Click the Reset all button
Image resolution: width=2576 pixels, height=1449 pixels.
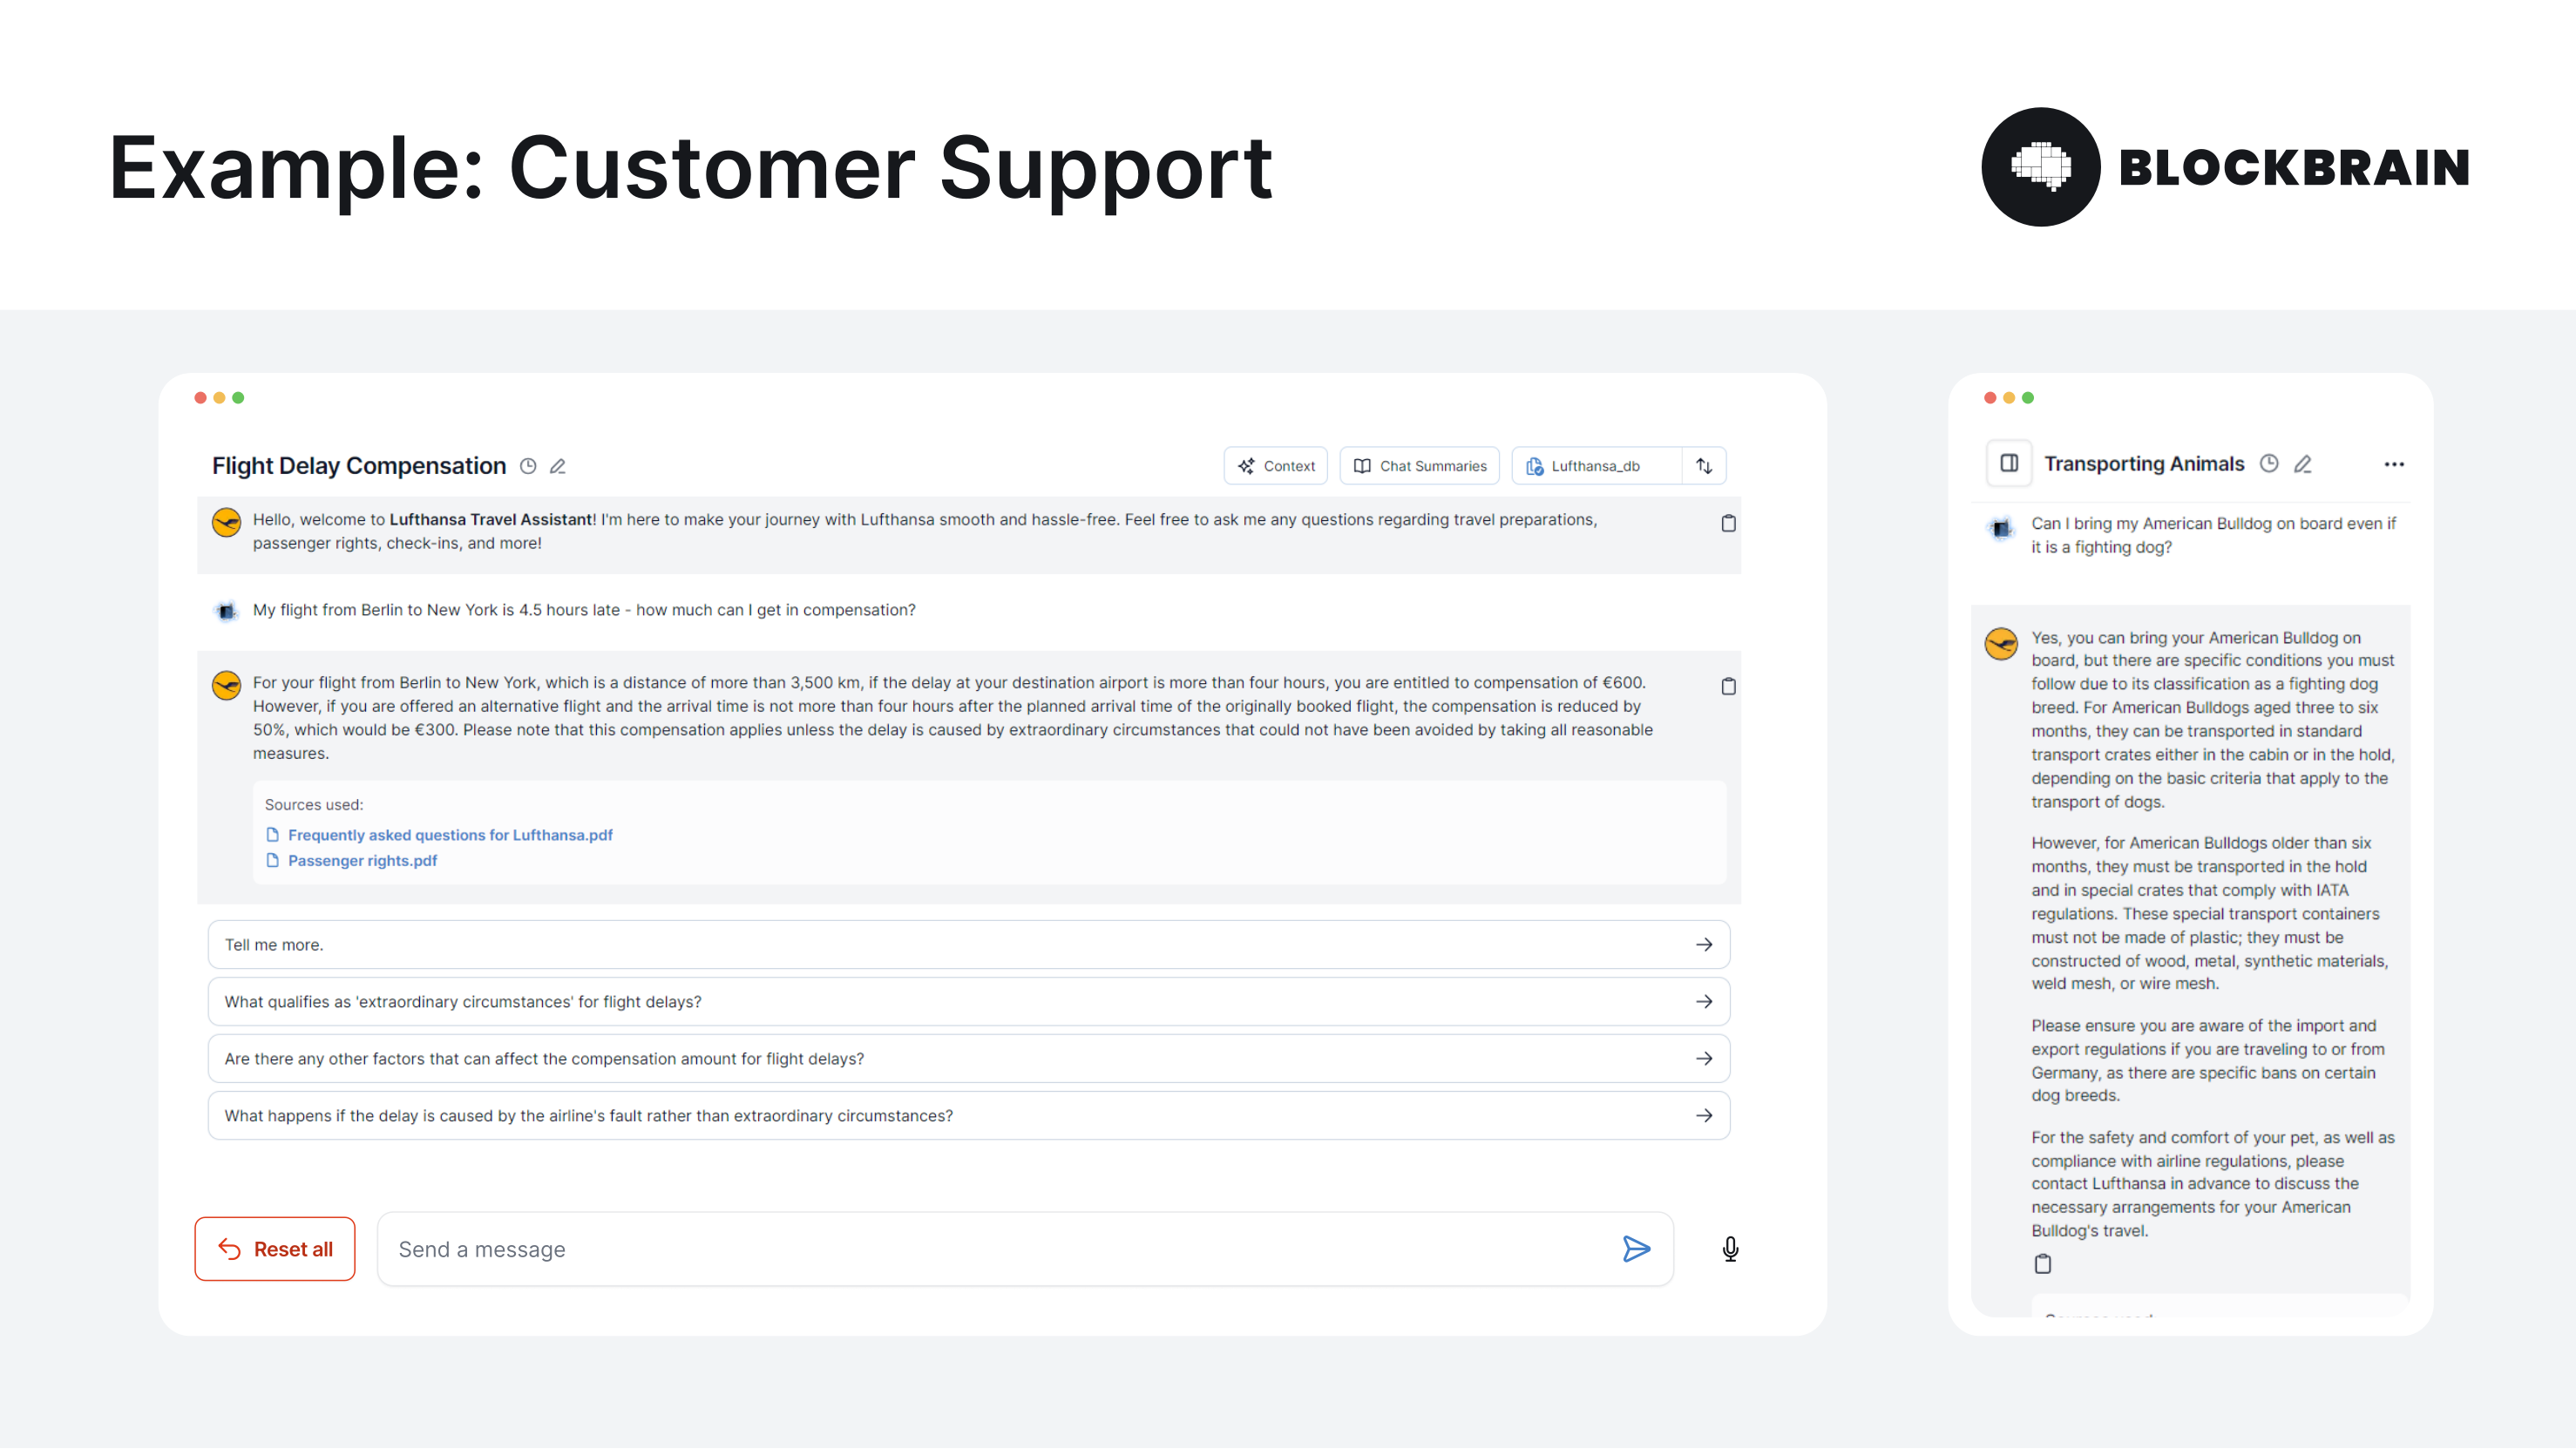(x=275, y=1249)
